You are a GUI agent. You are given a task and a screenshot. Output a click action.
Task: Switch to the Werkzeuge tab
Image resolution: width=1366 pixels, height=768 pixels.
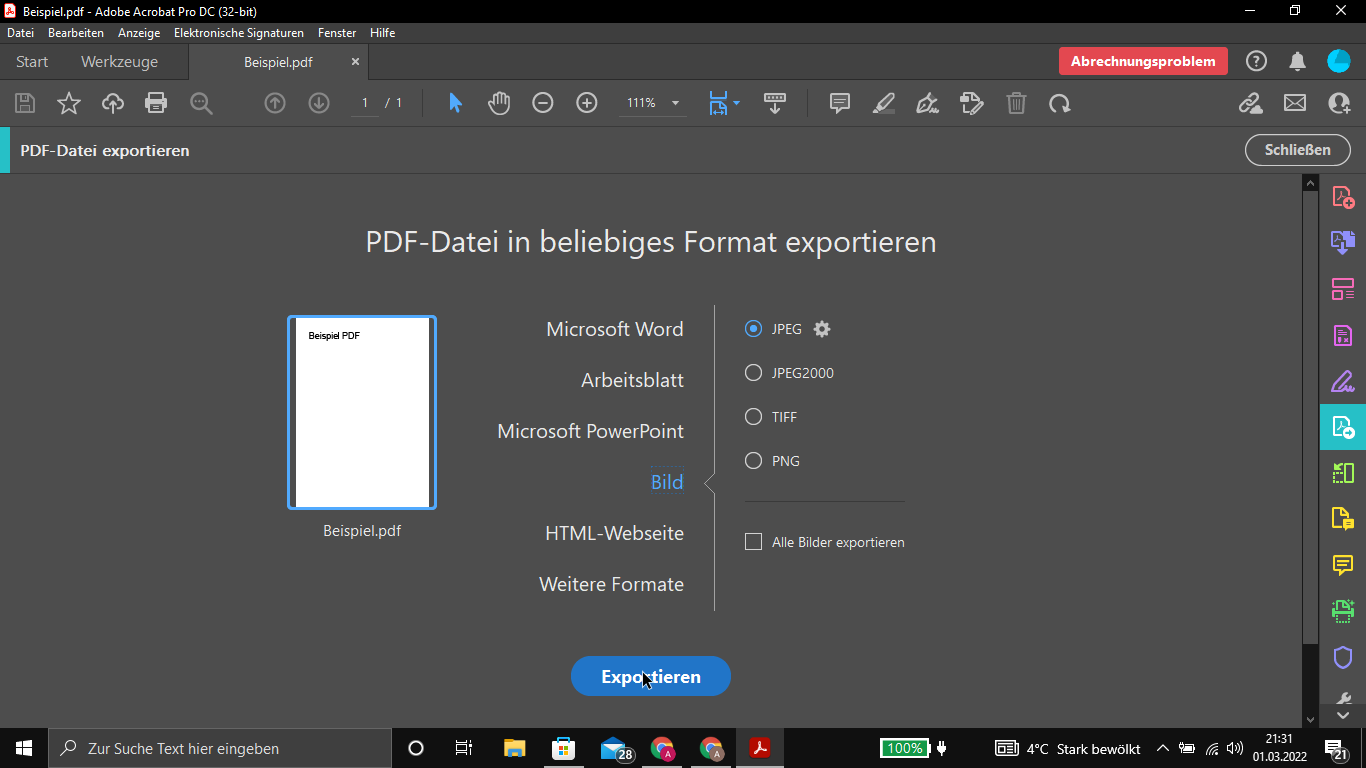pyautogui.click(x=119, y=62)
